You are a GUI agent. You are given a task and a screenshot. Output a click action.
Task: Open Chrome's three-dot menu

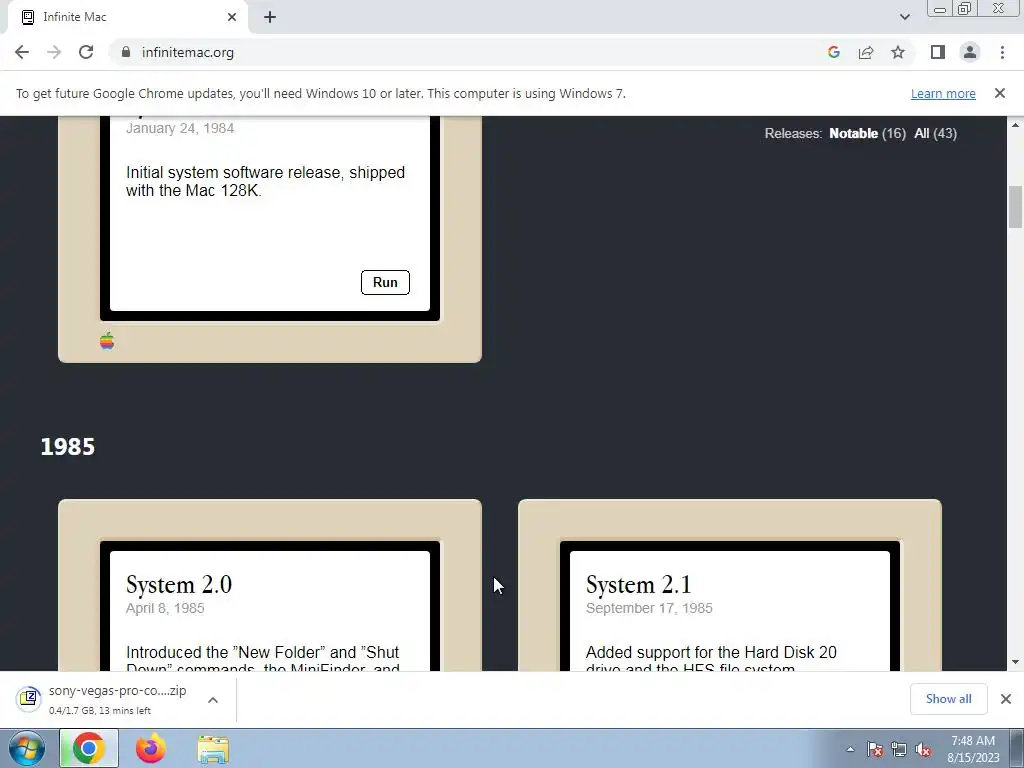(1002, 52)
